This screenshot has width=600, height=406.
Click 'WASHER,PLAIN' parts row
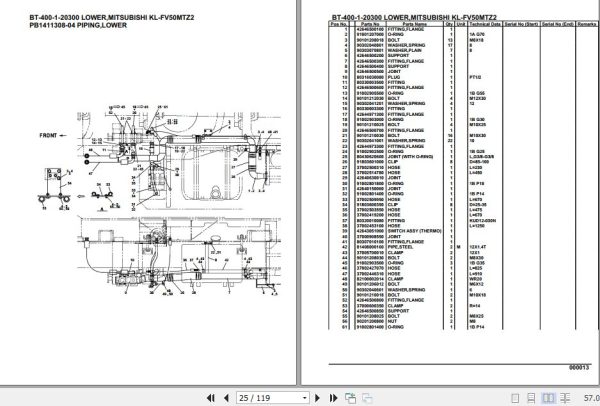pyautogui.click(x=463, y=50)
